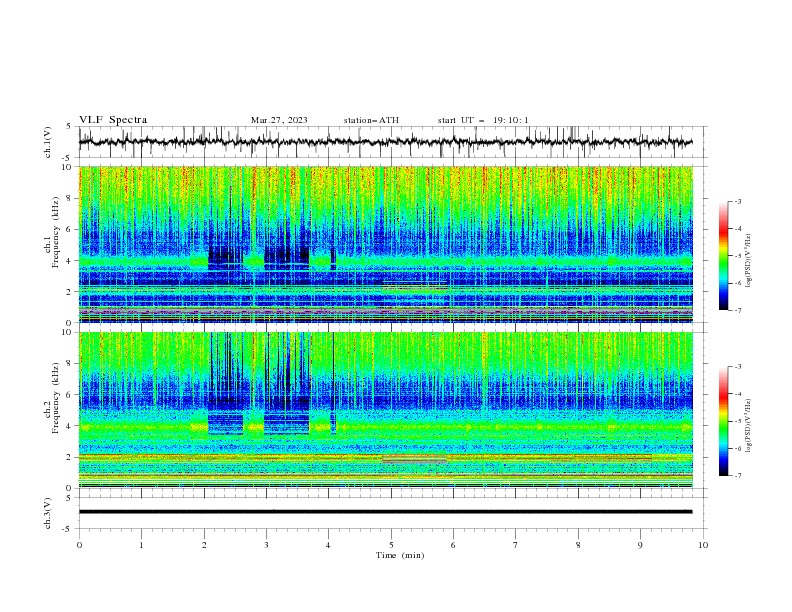Click the "-5" tick on the ch.3(V) axis
Viewport: 792px width, 612px height.
[x=68, y=529]
